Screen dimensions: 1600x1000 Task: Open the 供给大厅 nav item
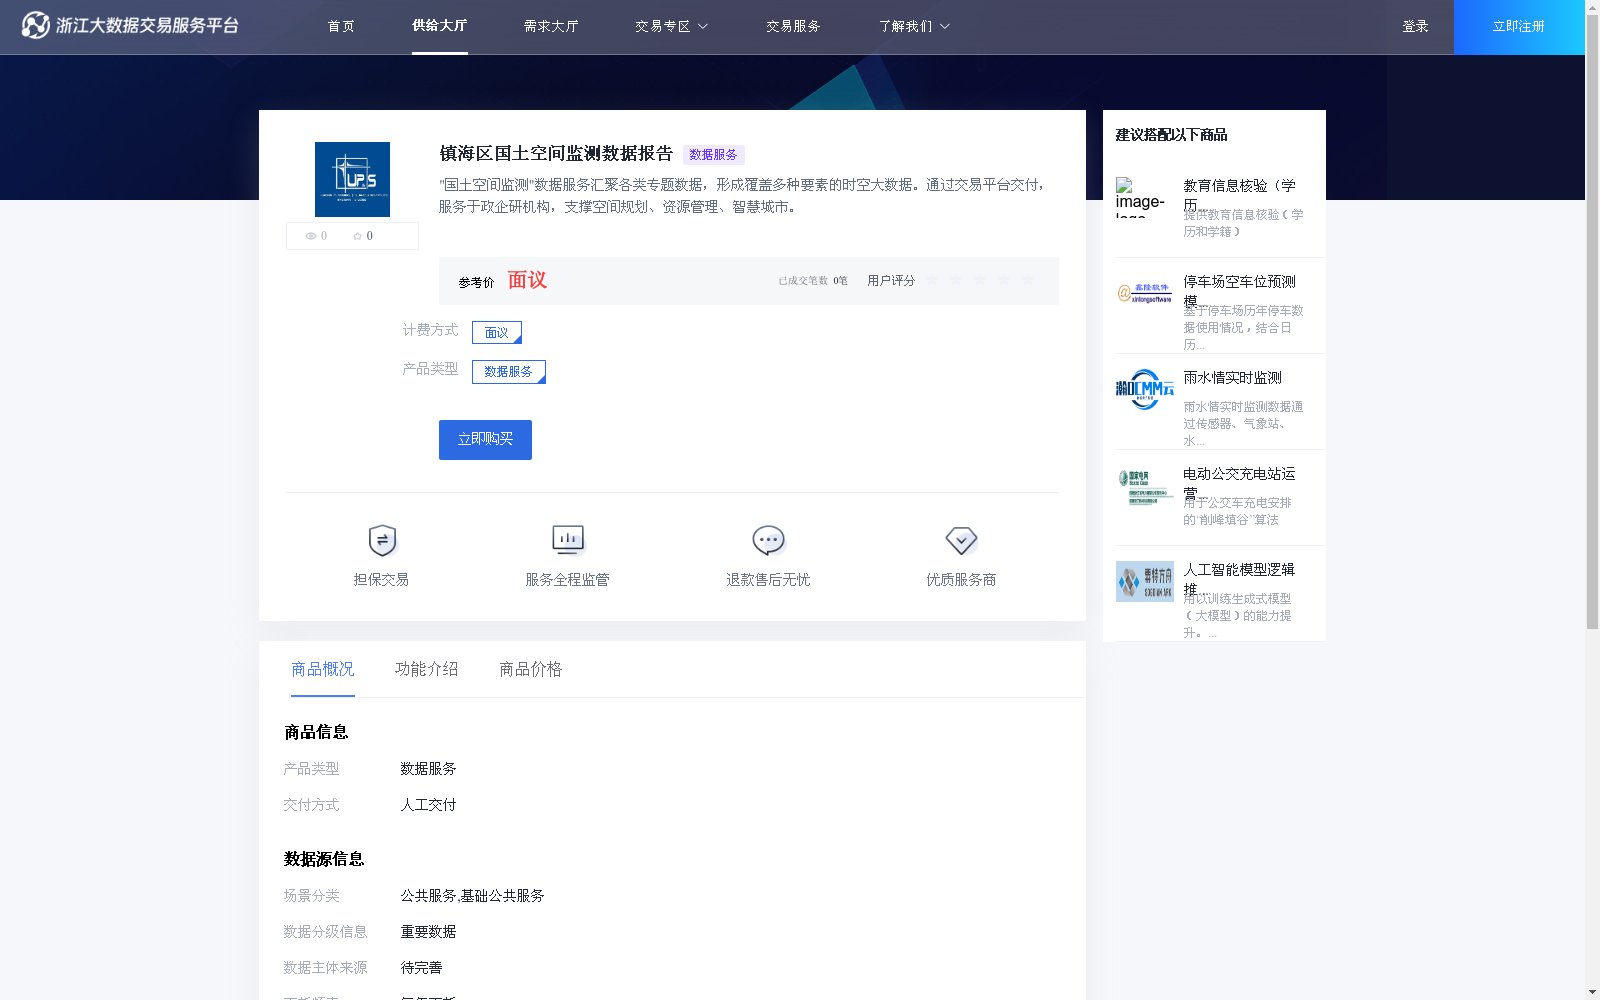(440, 26)
